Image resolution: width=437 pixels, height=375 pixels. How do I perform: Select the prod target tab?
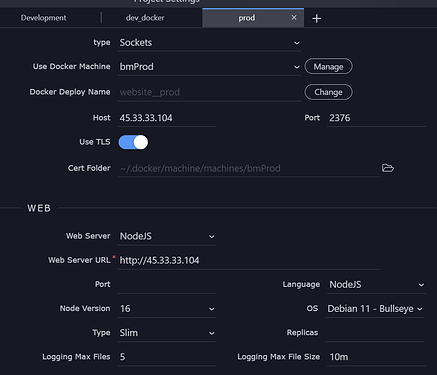point(247,18)
